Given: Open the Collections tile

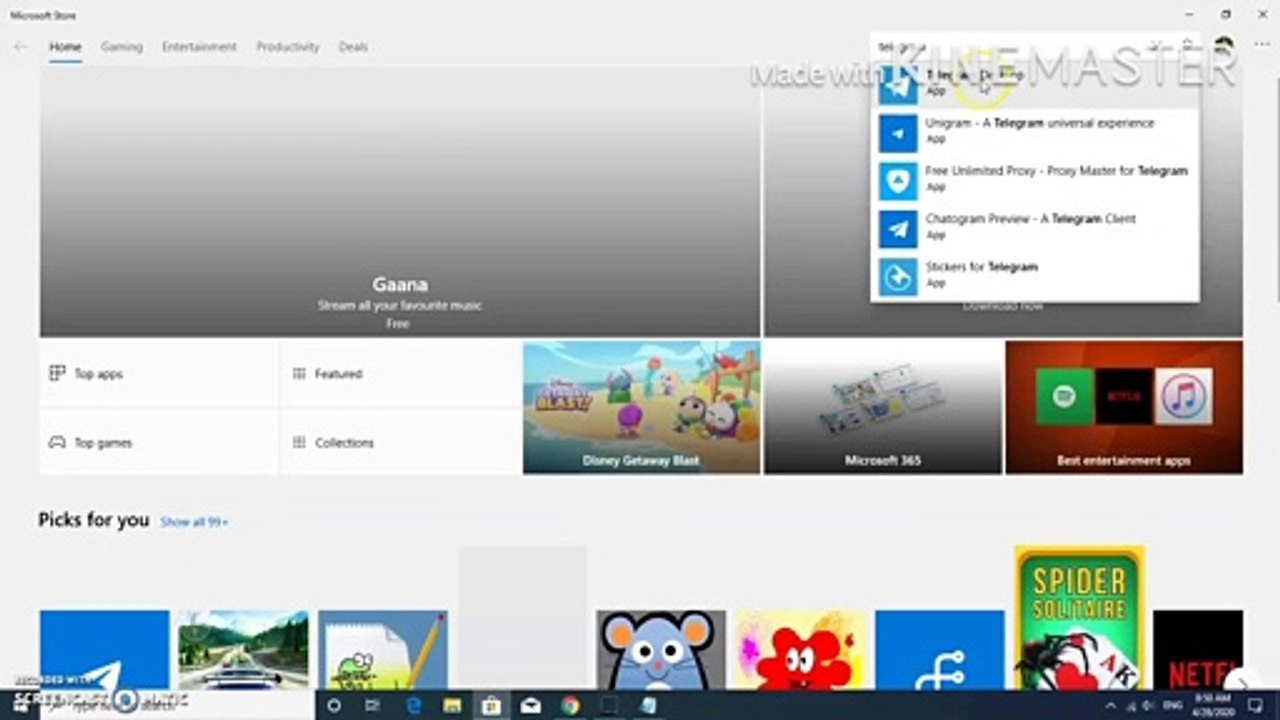Looking at the screenshot, I should click(x=400, y=442).
